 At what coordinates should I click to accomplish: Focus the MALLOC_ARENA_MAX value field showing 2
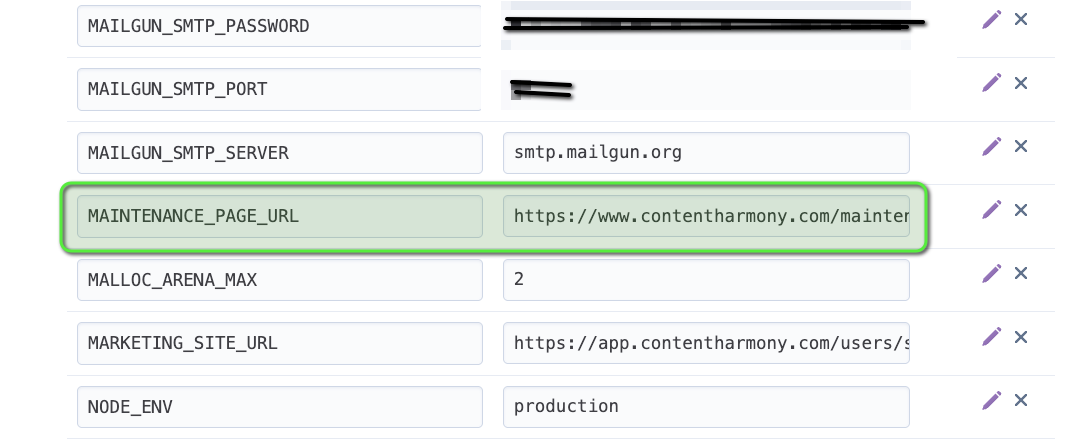coord(706,280)
